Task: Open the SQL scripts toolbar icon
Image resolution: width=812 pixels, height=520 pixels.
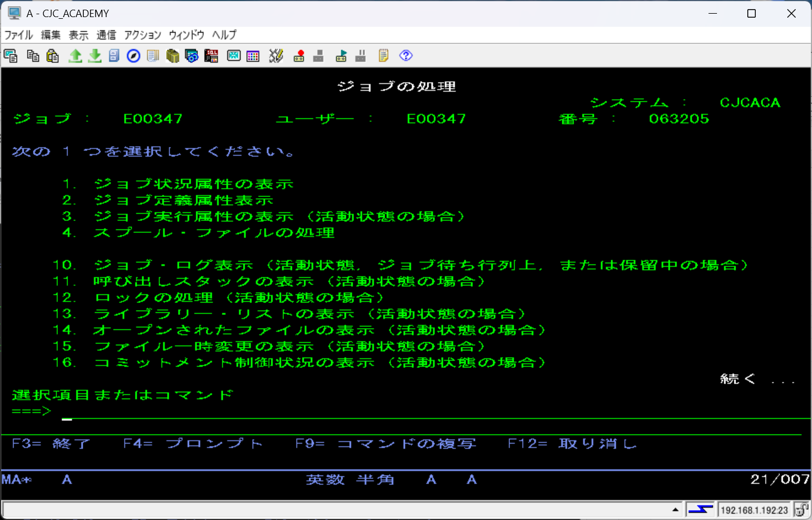Action: pos(211,55)
